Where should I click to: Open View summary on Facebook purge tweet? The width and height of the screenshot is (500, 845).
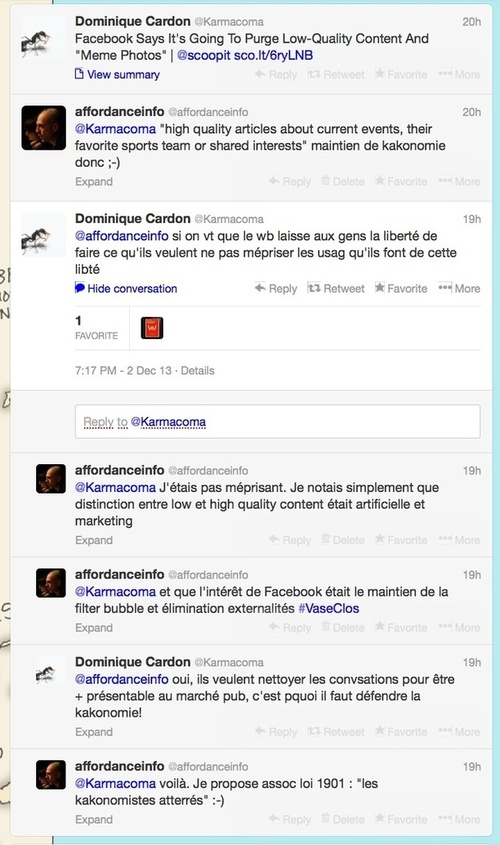[117, 74]
